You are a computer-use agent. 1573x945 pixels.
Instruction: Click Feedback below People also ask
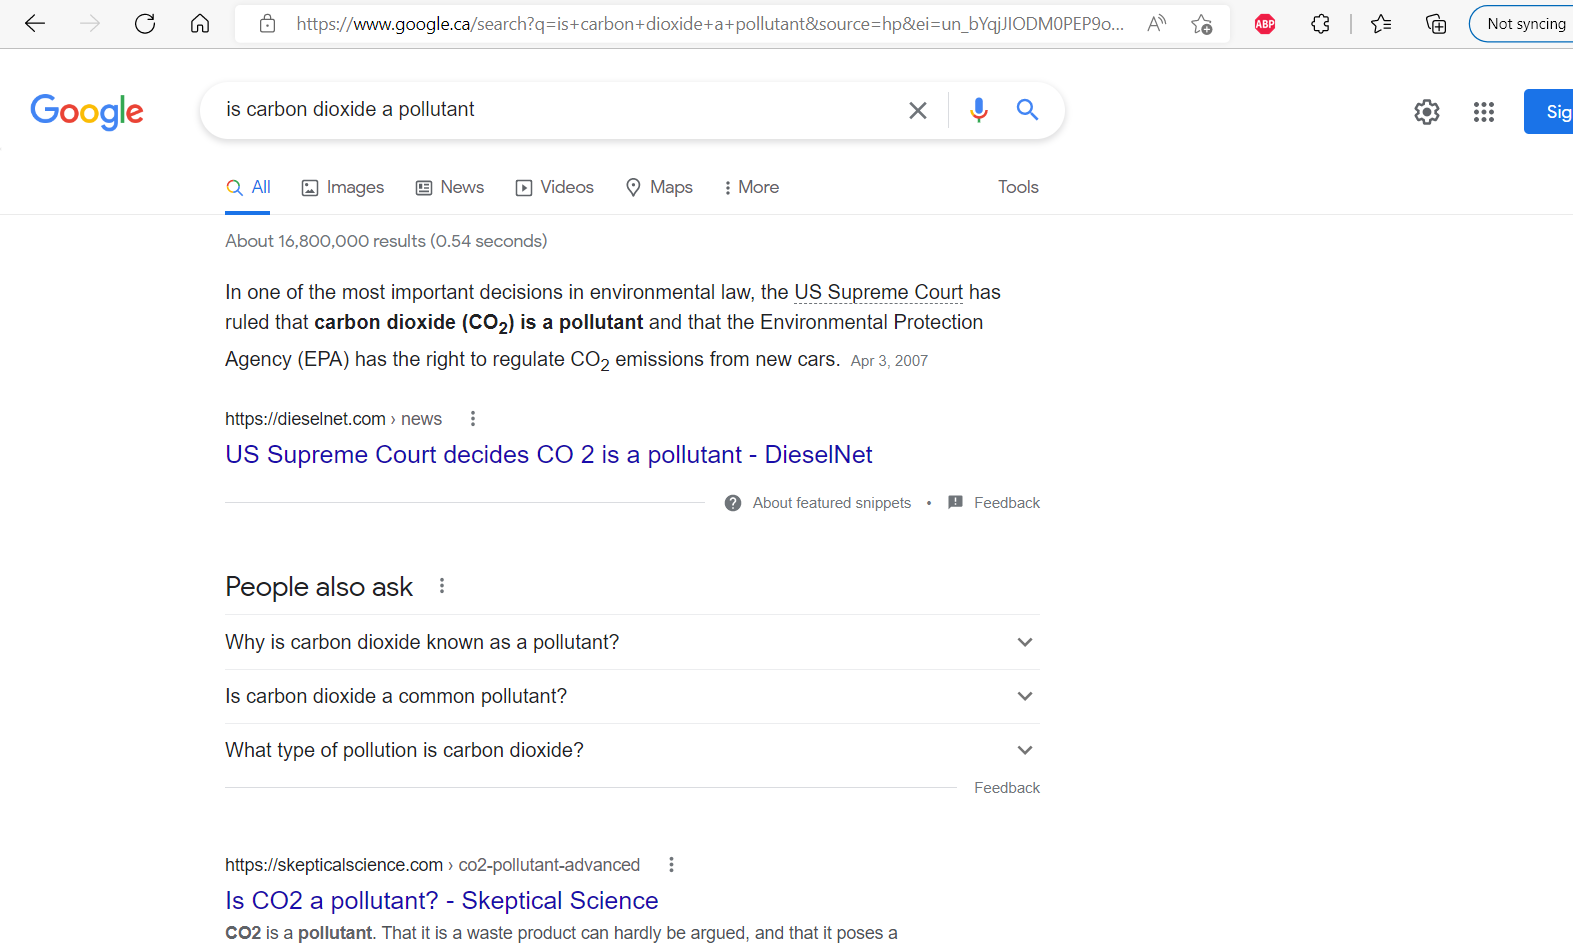pos(1007,788)
